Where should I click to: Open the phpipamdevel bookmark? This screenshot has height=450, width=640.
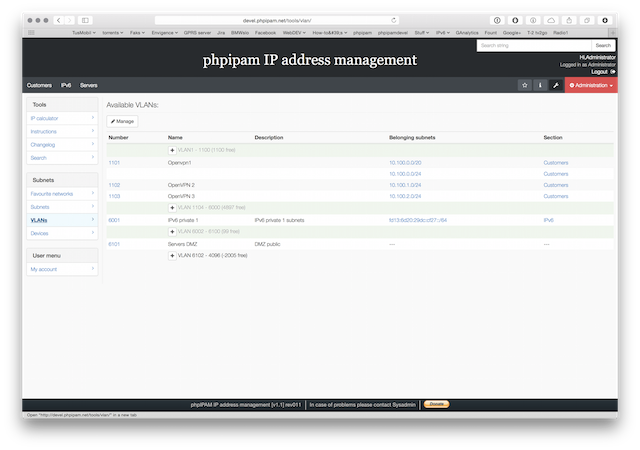coord(393,33)
